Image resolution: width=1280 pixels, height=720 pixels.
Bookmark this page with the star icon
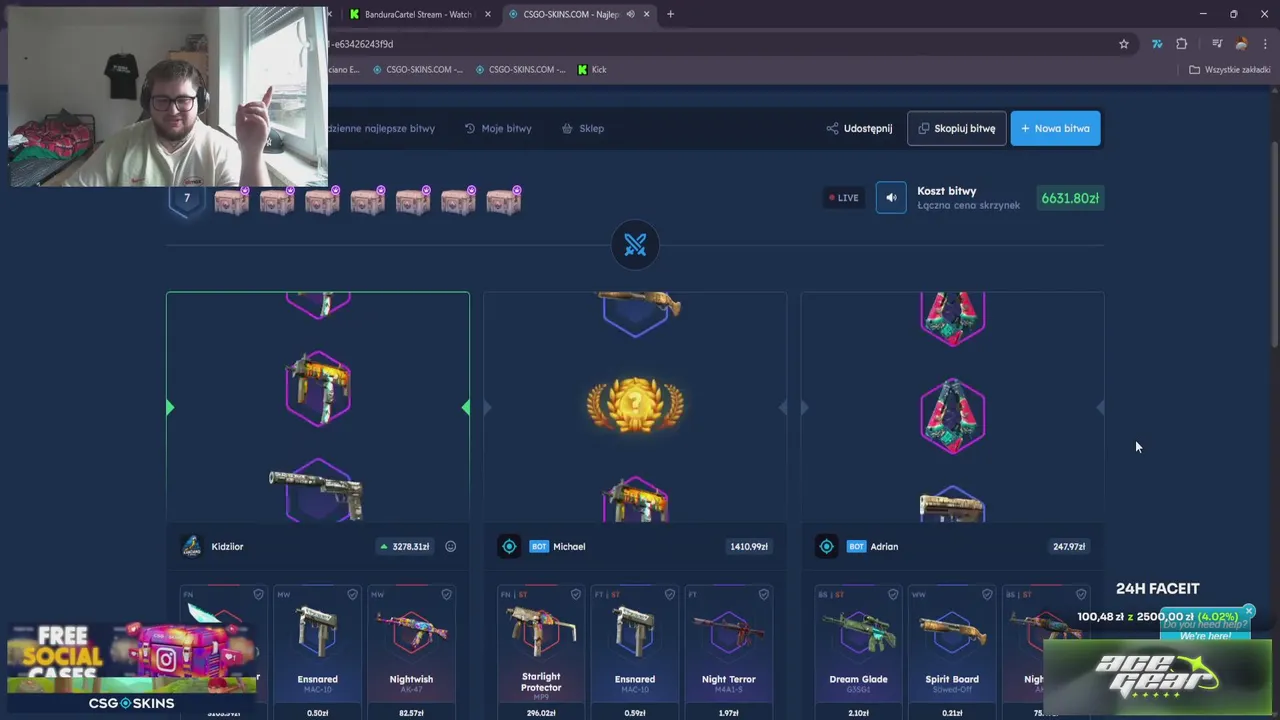(1124, 44)
